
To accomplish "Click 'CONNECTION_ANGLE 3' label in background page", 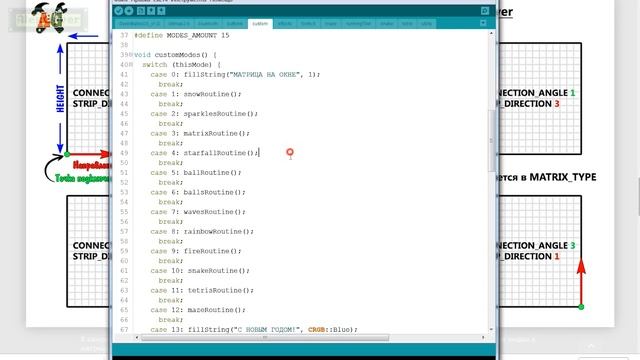I will tap(536, 246).
